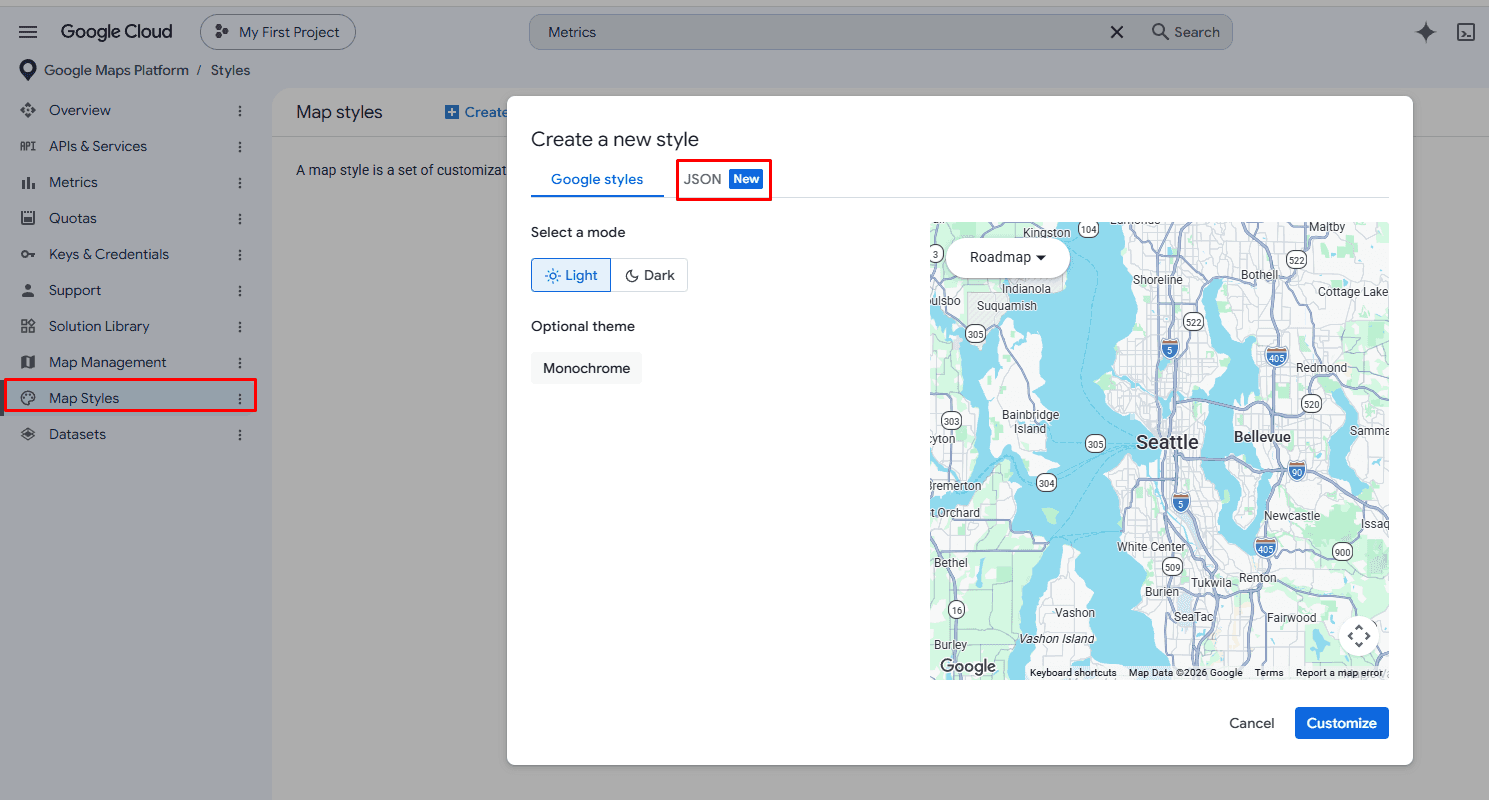Image resolution: width=1489 pixels, height=800 pixels.
Task: Click the Google logo on map preview
Action: [967, 666]
